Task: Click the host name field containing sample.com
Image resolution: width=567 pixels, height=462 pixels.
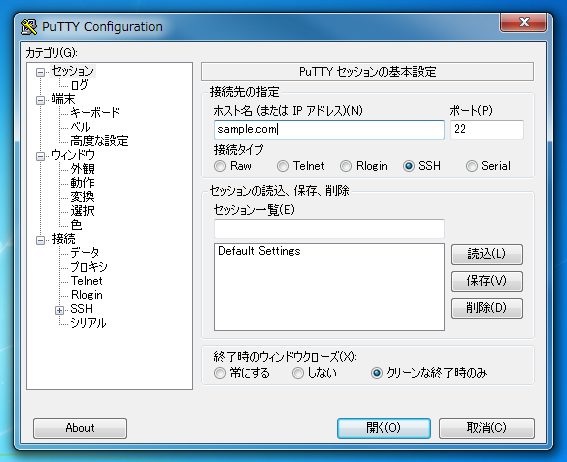Action: click(329, 130)
